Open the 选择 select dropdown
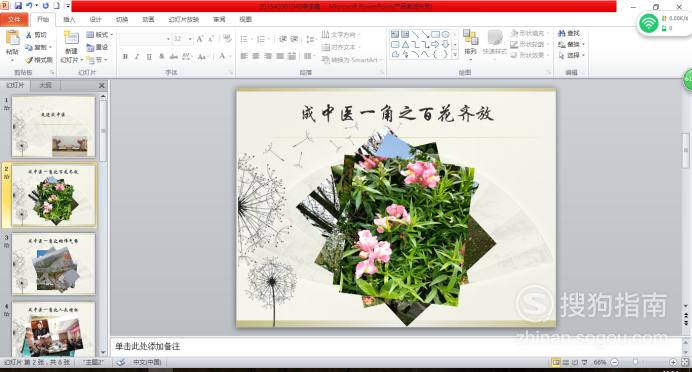Image resolution: width=692 pixels, height=372 pixels. pyautogui.click(x=572, y=56)
